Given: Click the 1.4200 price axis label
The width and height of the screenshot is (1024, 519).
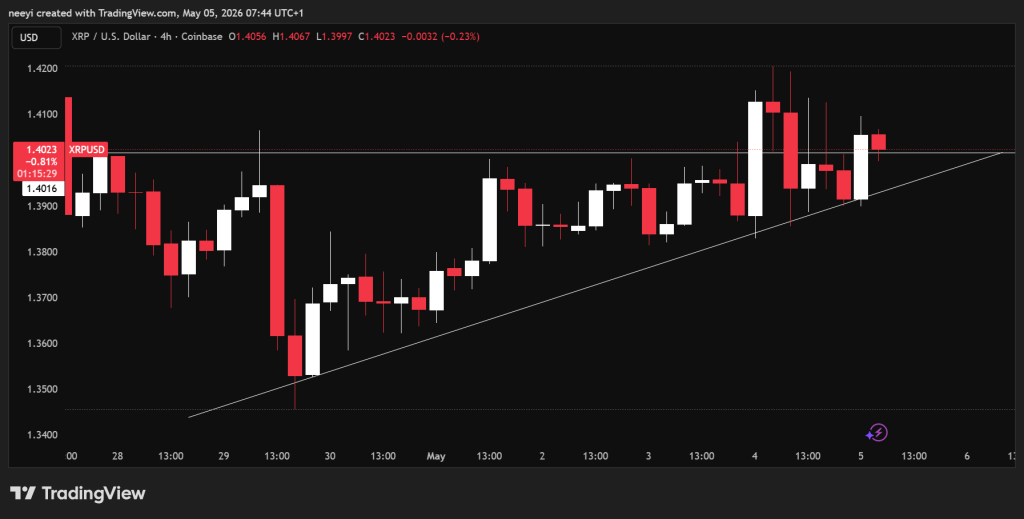Looking at the screenshot, I should 42,68.
